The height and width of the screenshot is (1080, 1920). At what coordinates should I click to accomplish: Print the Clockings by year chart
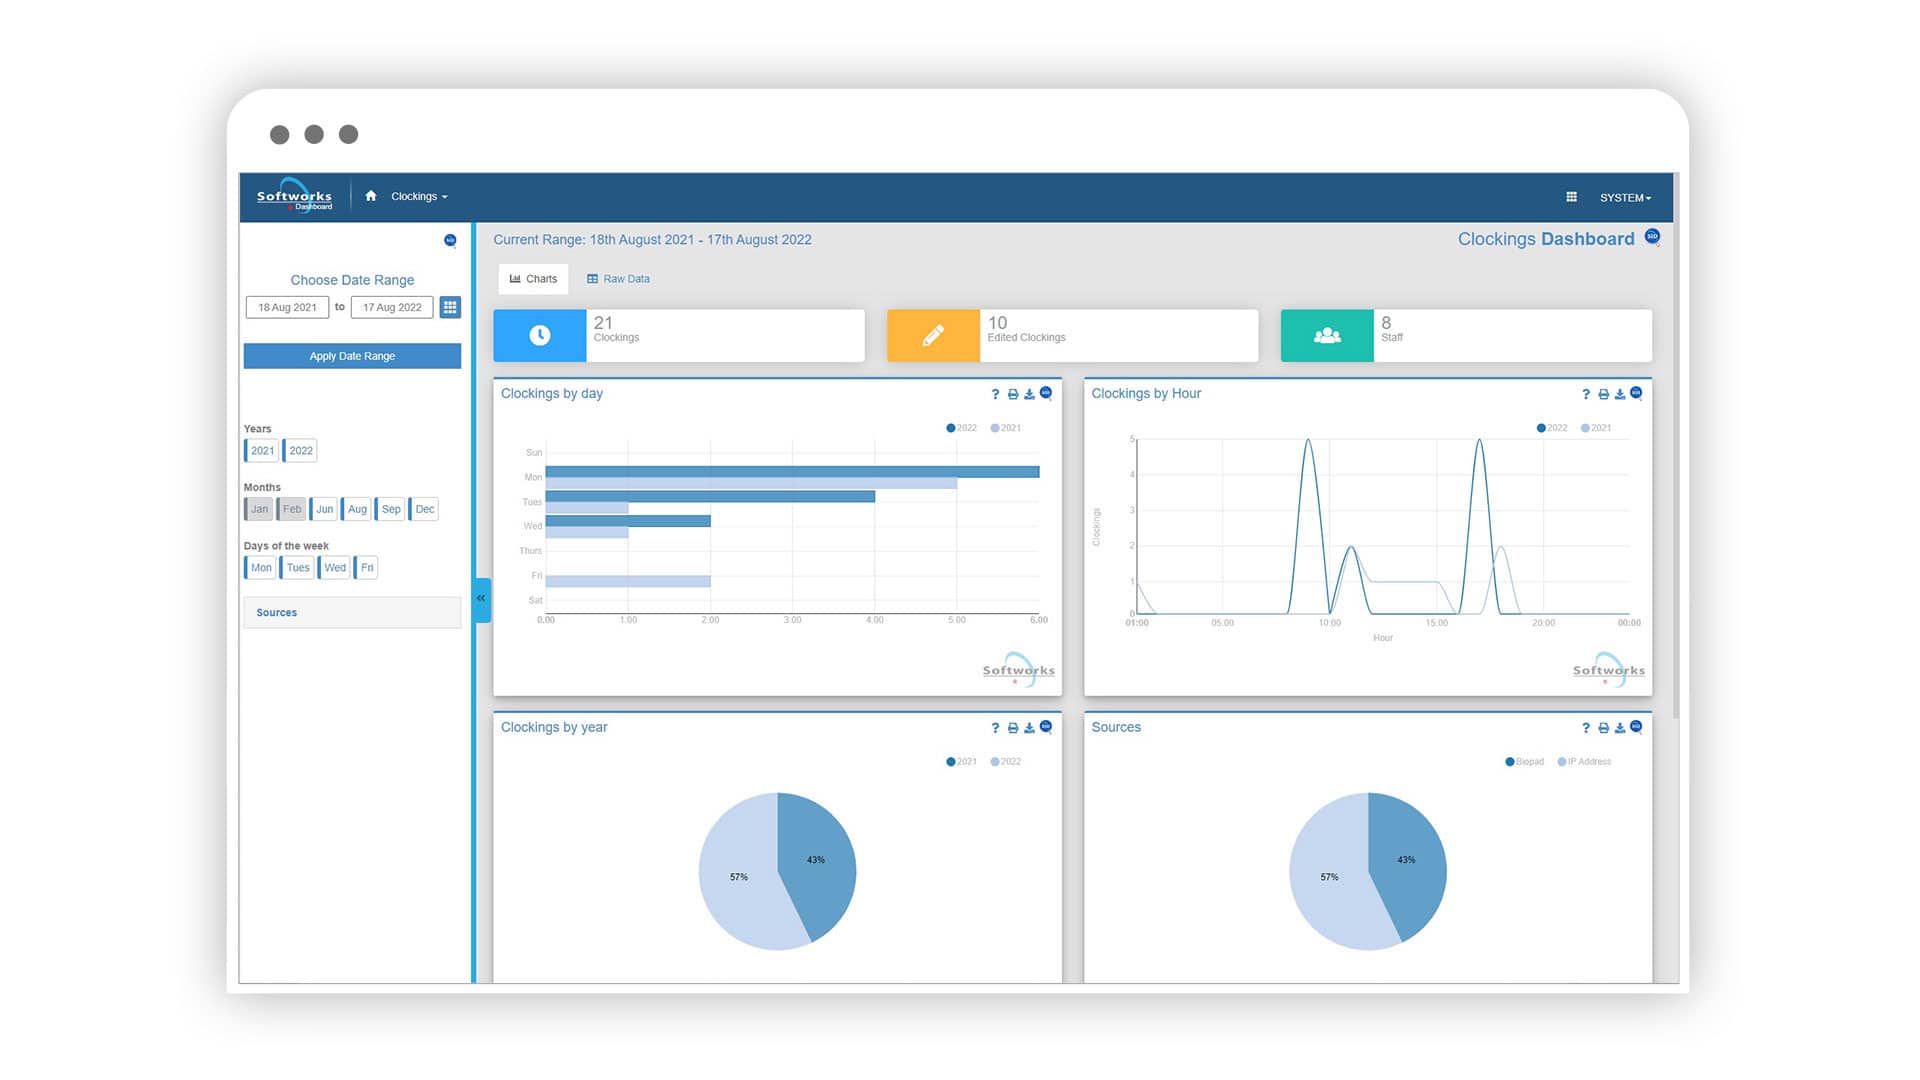[1013, 728]
